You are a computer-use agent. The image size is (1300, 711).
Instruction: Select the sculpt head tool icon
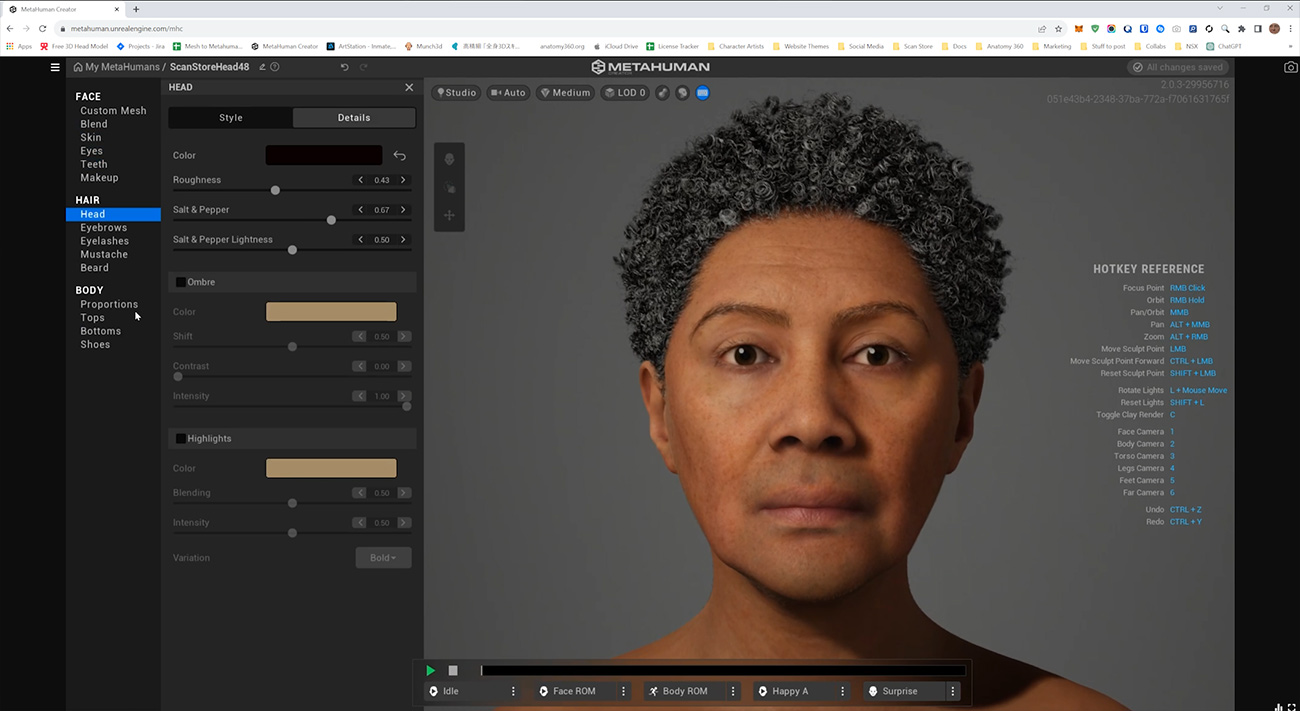click(x=449, y=159)
